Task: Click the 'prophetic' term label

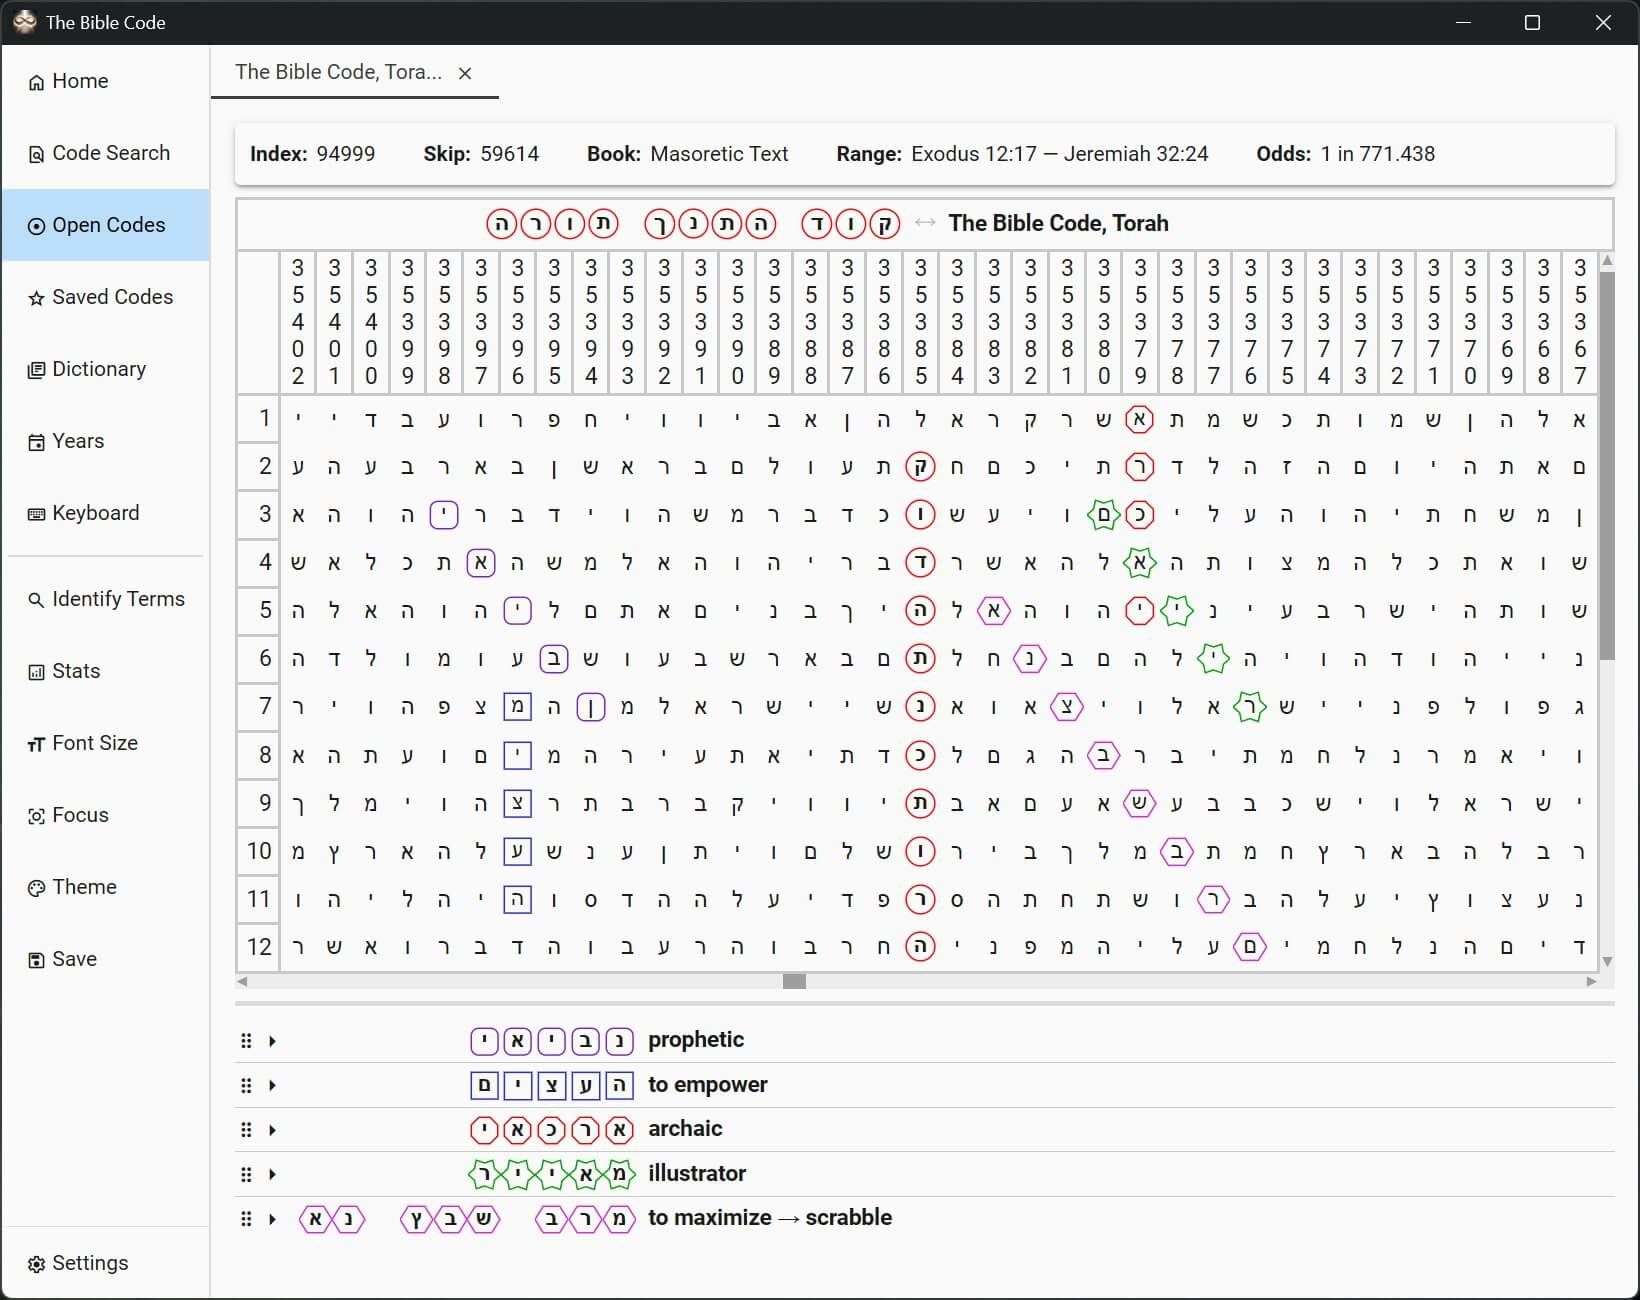Action: (x=696, y=1040)
